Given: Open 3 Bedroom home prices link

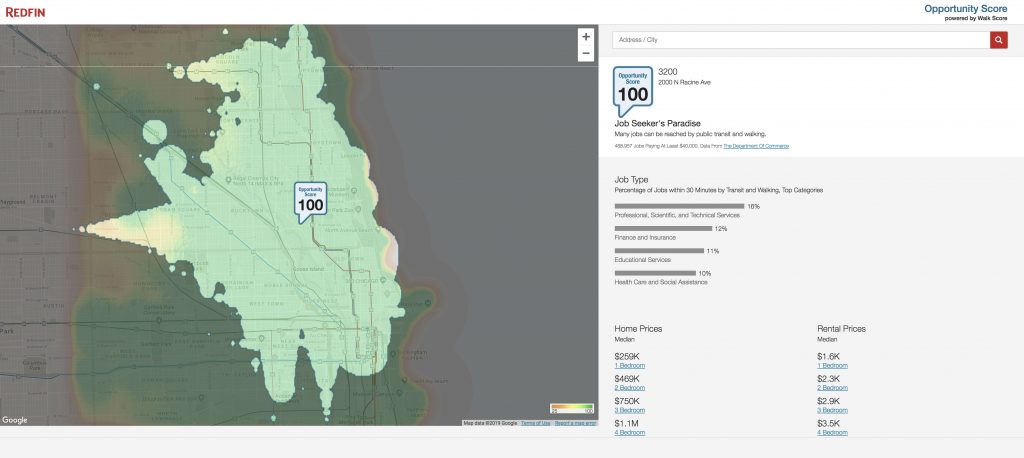Looking at the screenshot, I should [629, 410].
